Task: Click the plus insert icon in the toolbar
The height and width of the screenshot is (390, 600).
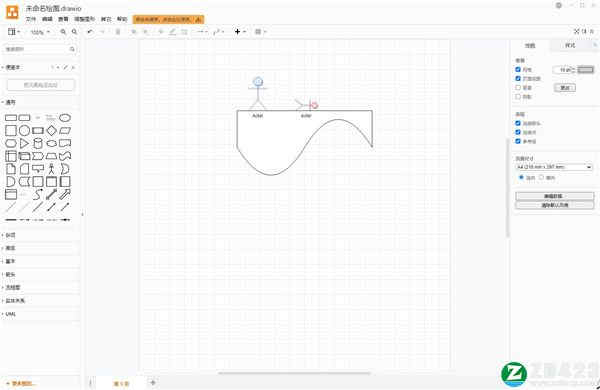Action: [x=238, y=32]
